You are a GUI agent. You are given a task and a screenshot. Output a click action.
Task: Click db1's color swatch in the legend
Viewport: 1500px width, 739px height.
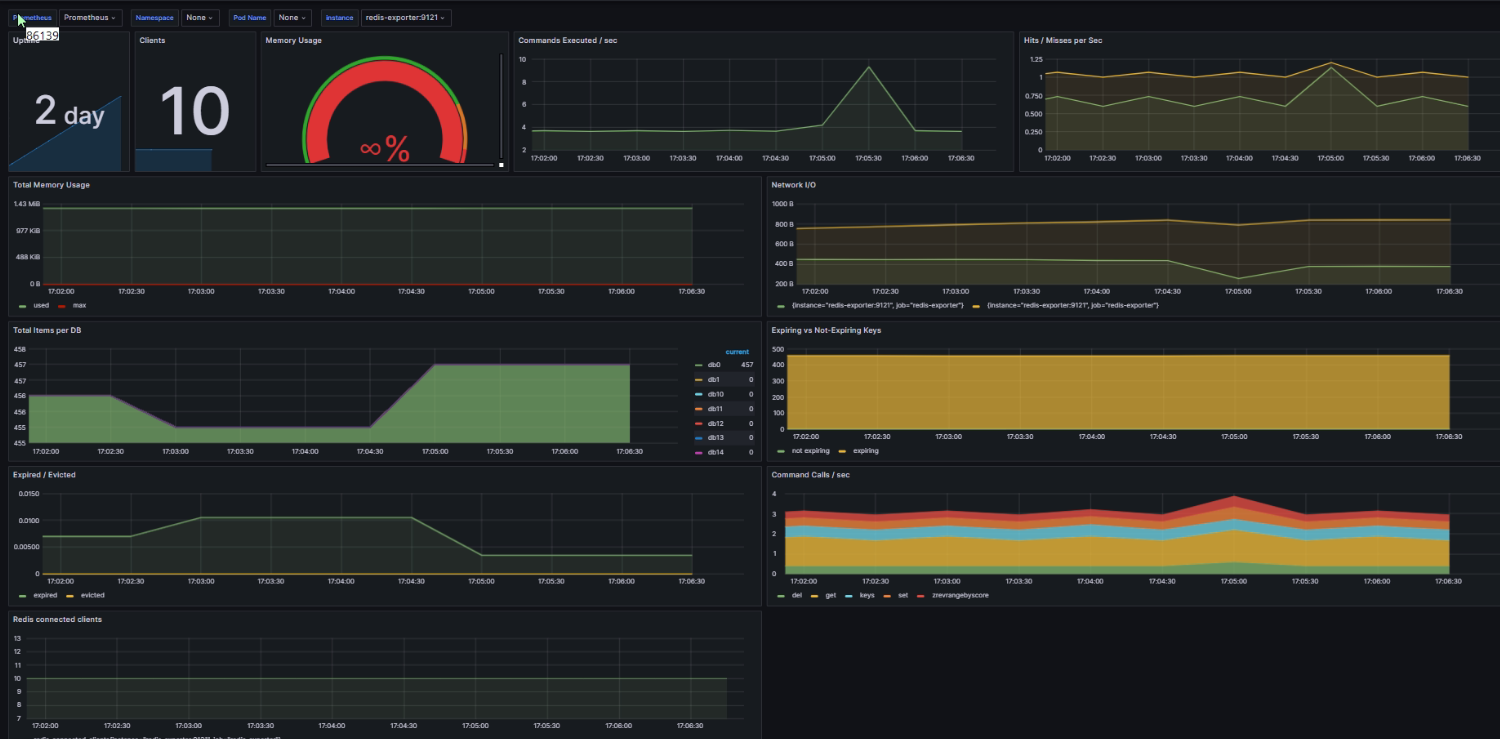(700, 379)
